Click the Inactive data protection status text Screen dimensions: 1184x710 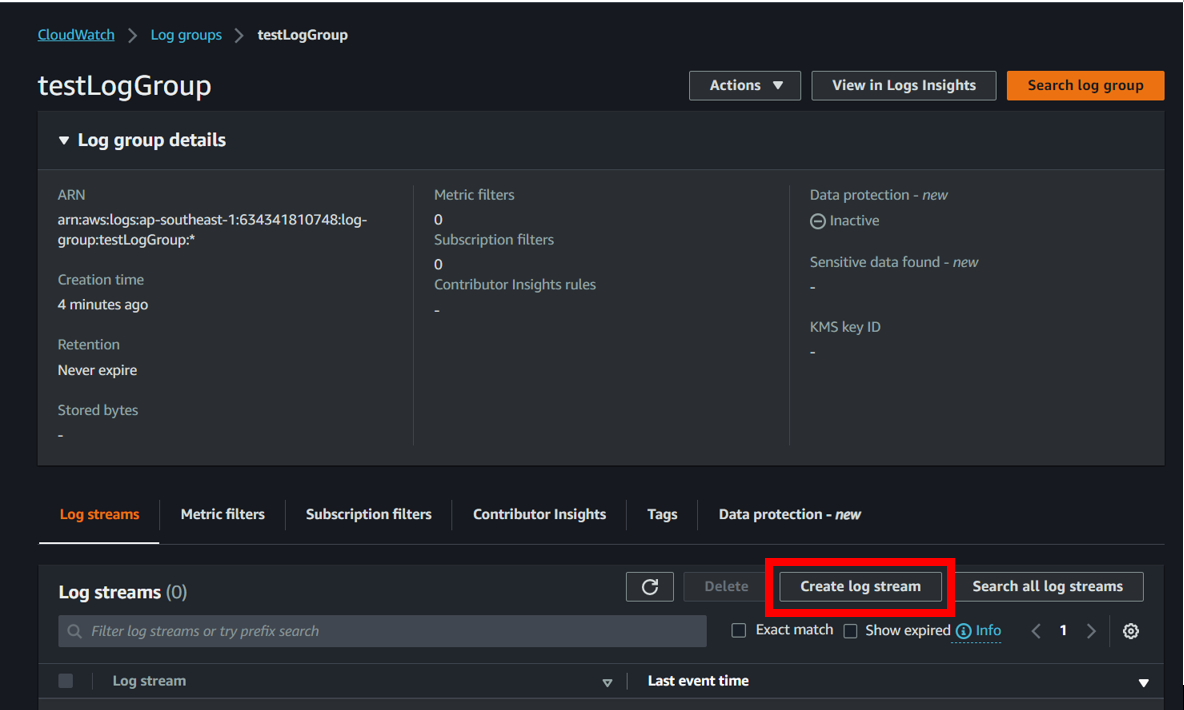[x=854, y=221]
